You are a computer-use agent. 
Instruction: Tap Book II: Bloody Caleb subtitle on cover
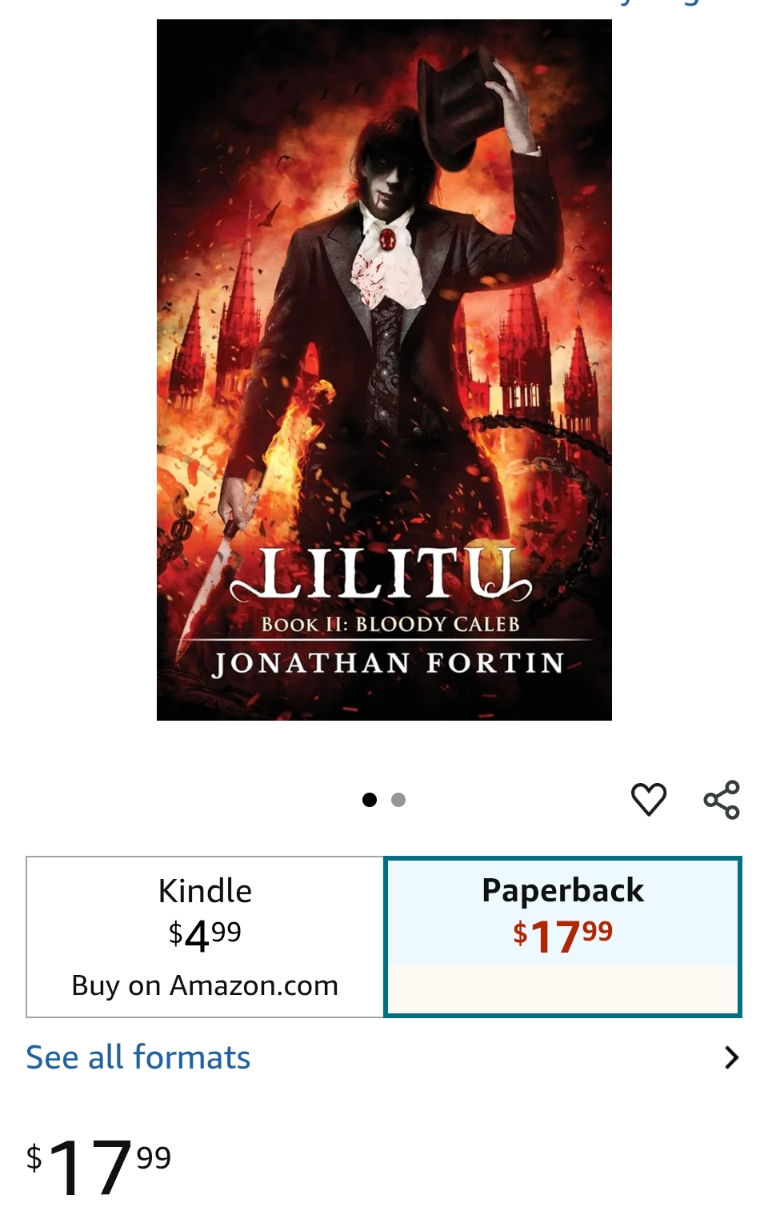click(391, 625)
